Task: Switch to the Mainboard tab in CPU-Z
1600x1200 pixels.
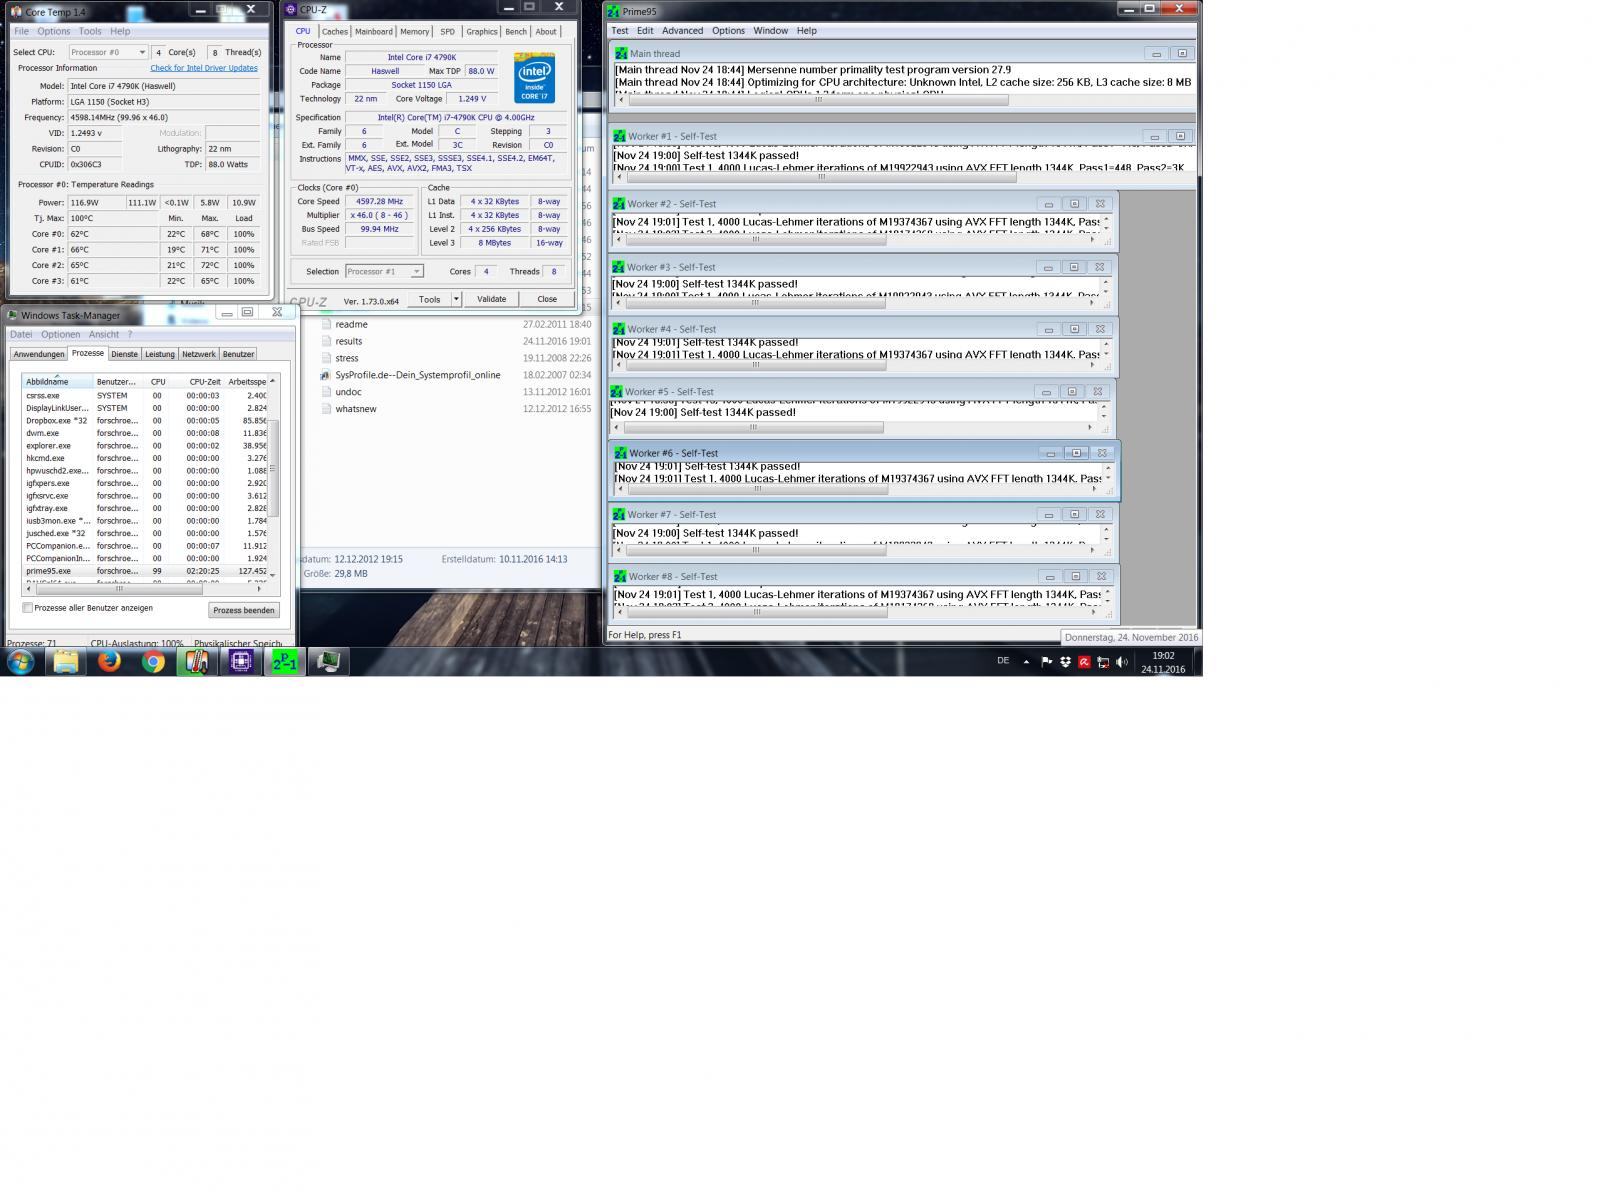Action: (x=374, y=32)
